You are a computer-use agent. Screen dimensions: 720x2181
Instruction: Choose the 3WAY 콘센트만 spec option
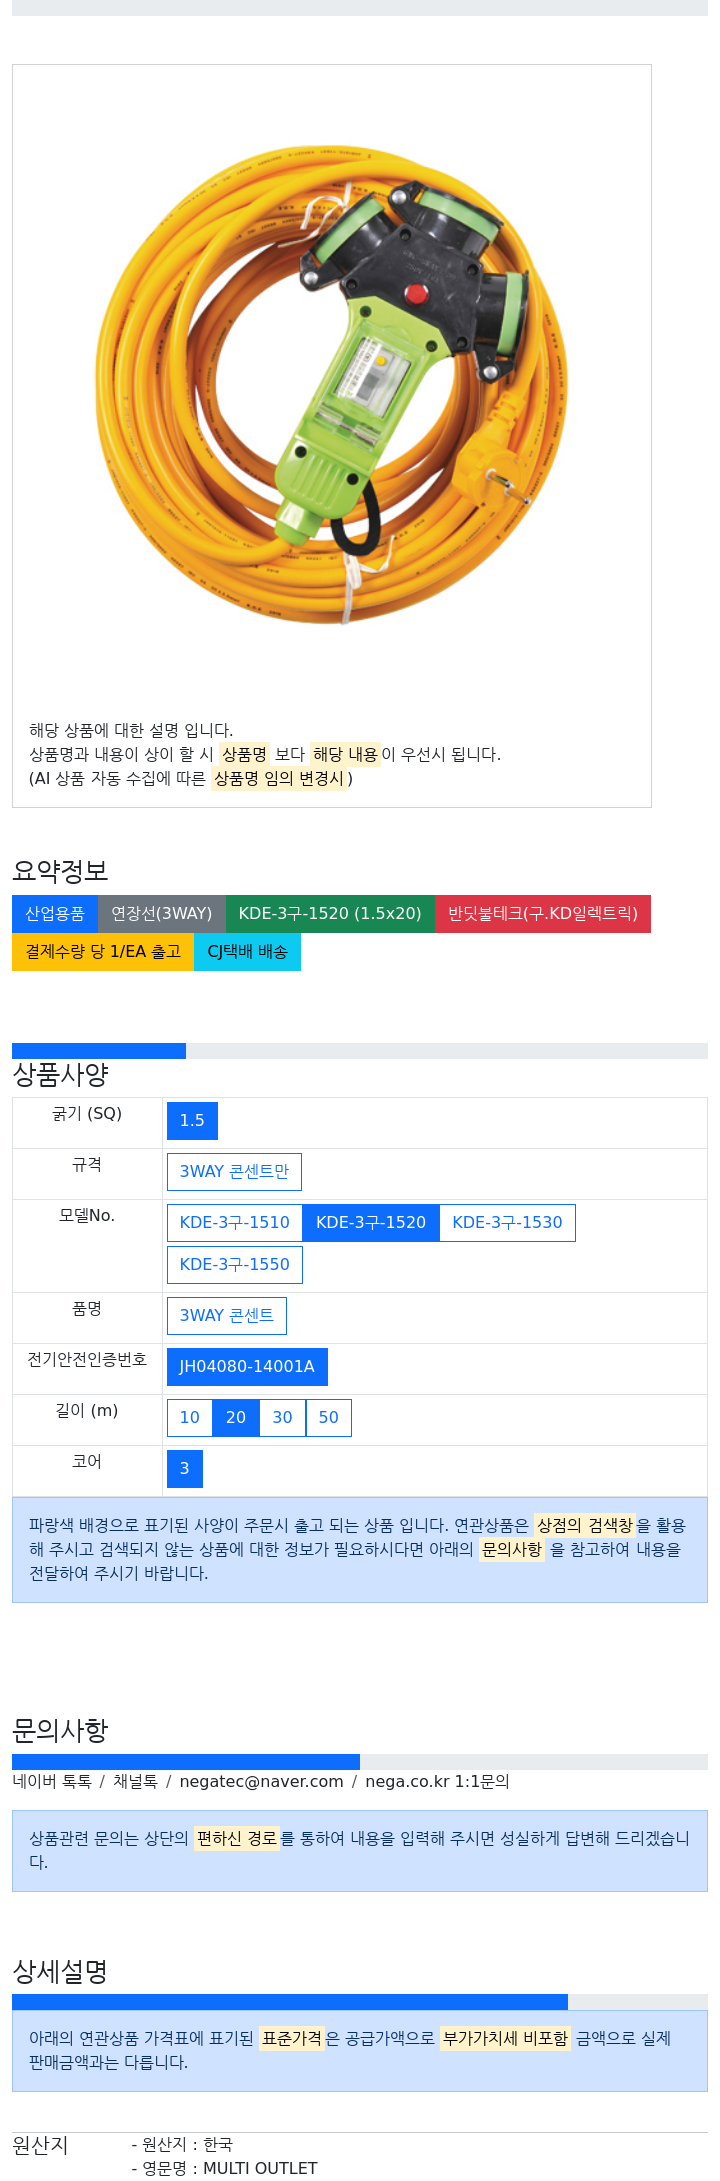click(234, 1172)
